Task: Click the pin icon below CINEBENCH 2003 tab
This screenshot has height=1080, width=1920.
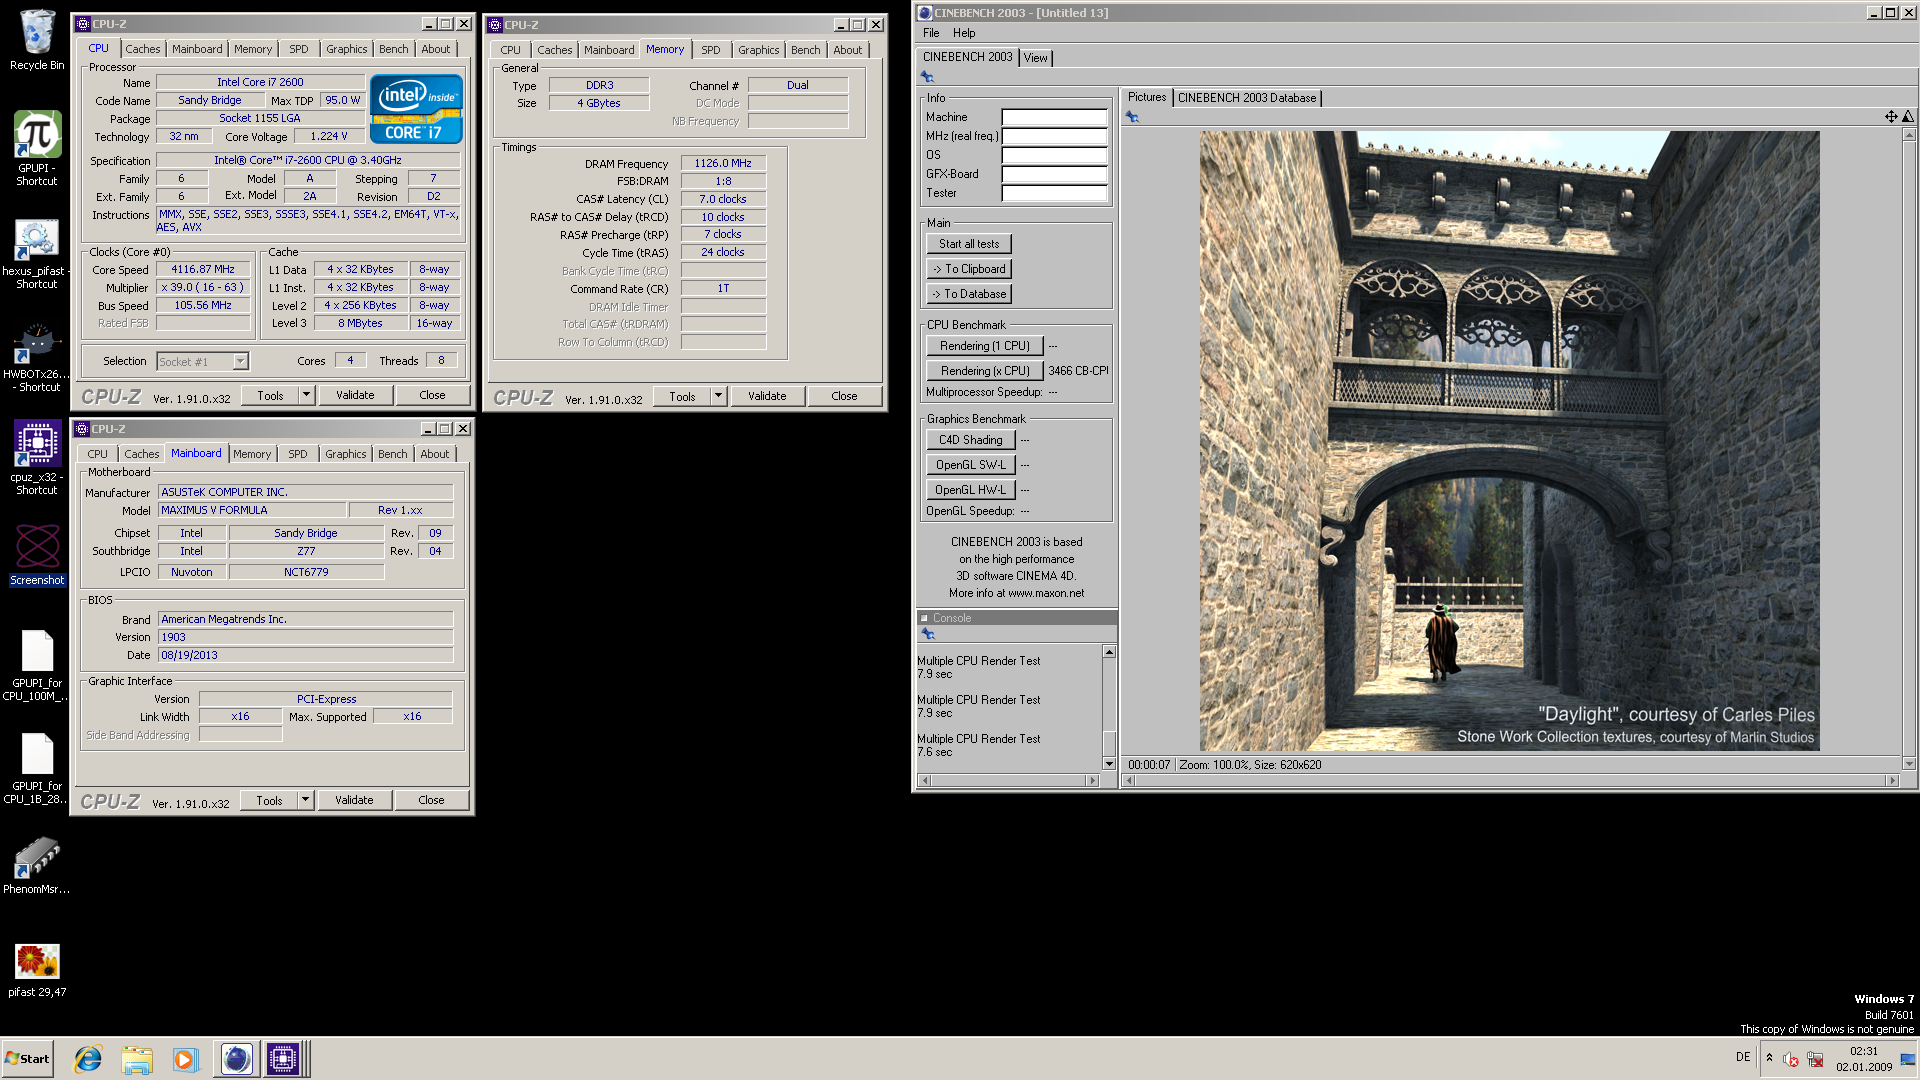Action: [927, 77]
